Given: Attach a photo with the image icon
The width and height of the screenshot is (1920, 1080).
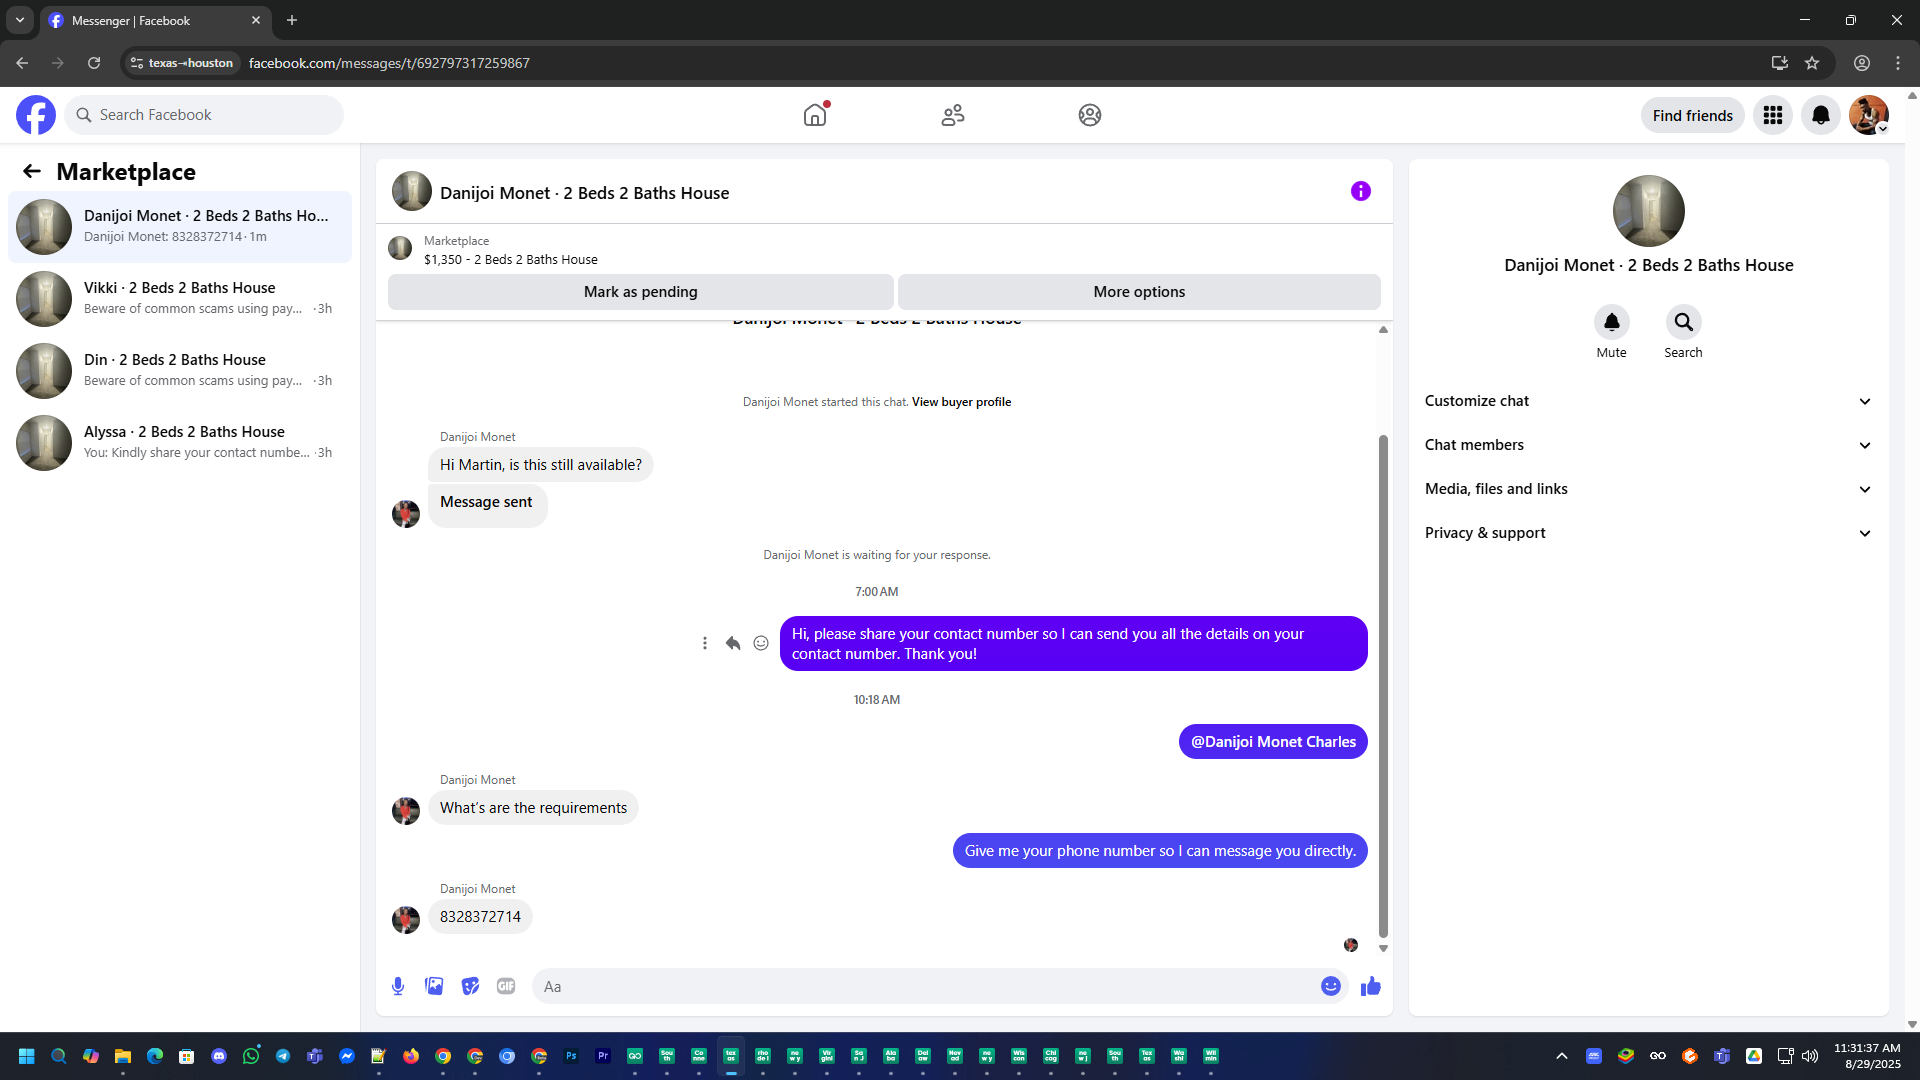Looking at the screenshot, I should click(434, 986).
